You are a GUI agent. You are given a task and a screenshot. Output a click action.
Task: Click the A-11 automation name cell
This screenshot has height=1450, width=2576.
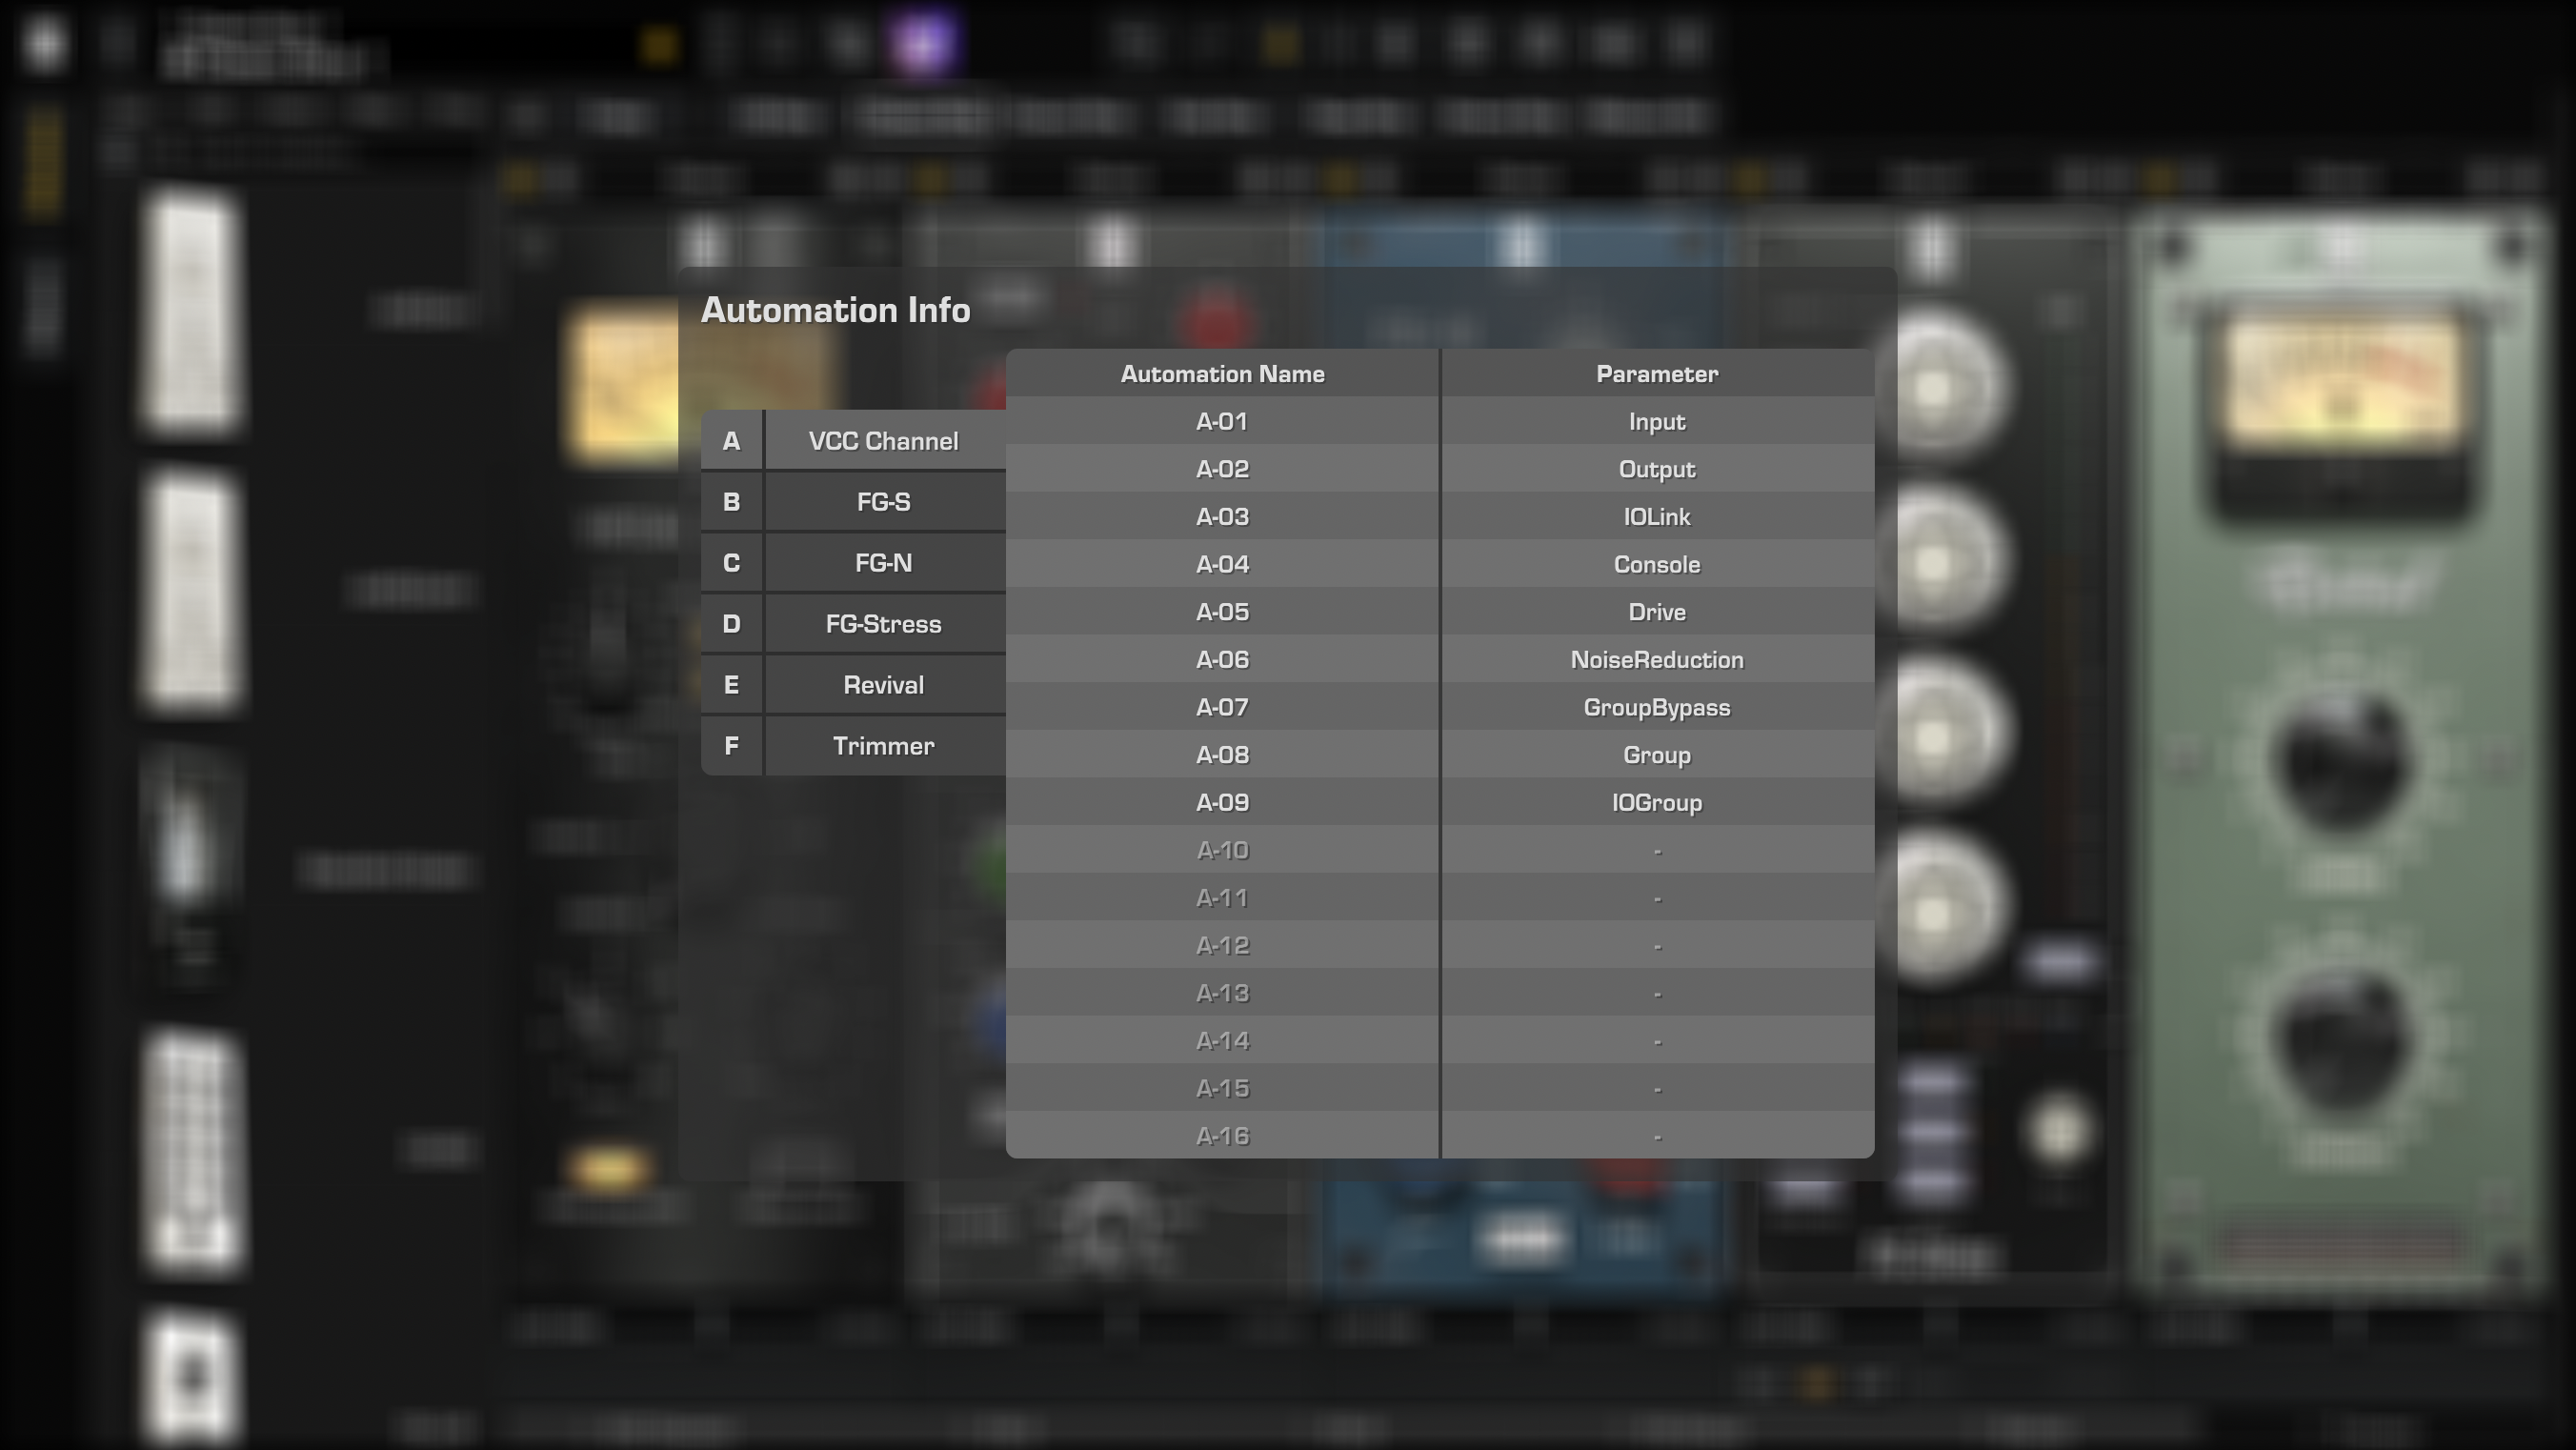pyautogui.click(x=1222, y=898)
